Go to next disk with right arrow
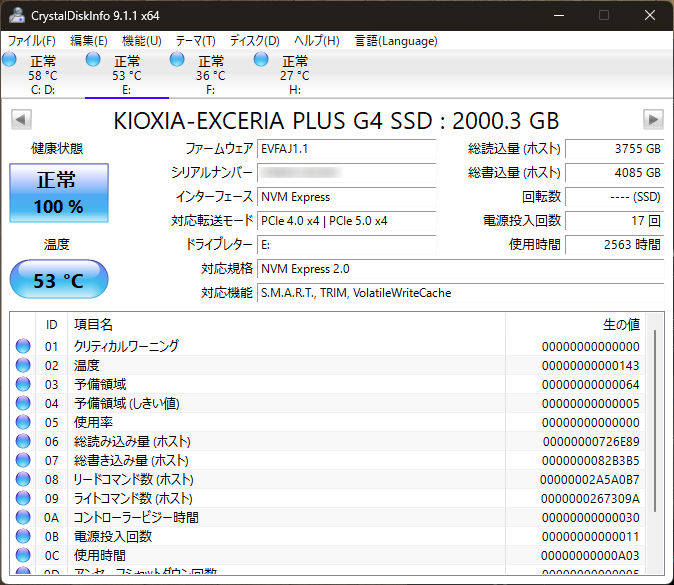Screen dimensions: 674x585 pyautogui.click(x=653, y=119)
